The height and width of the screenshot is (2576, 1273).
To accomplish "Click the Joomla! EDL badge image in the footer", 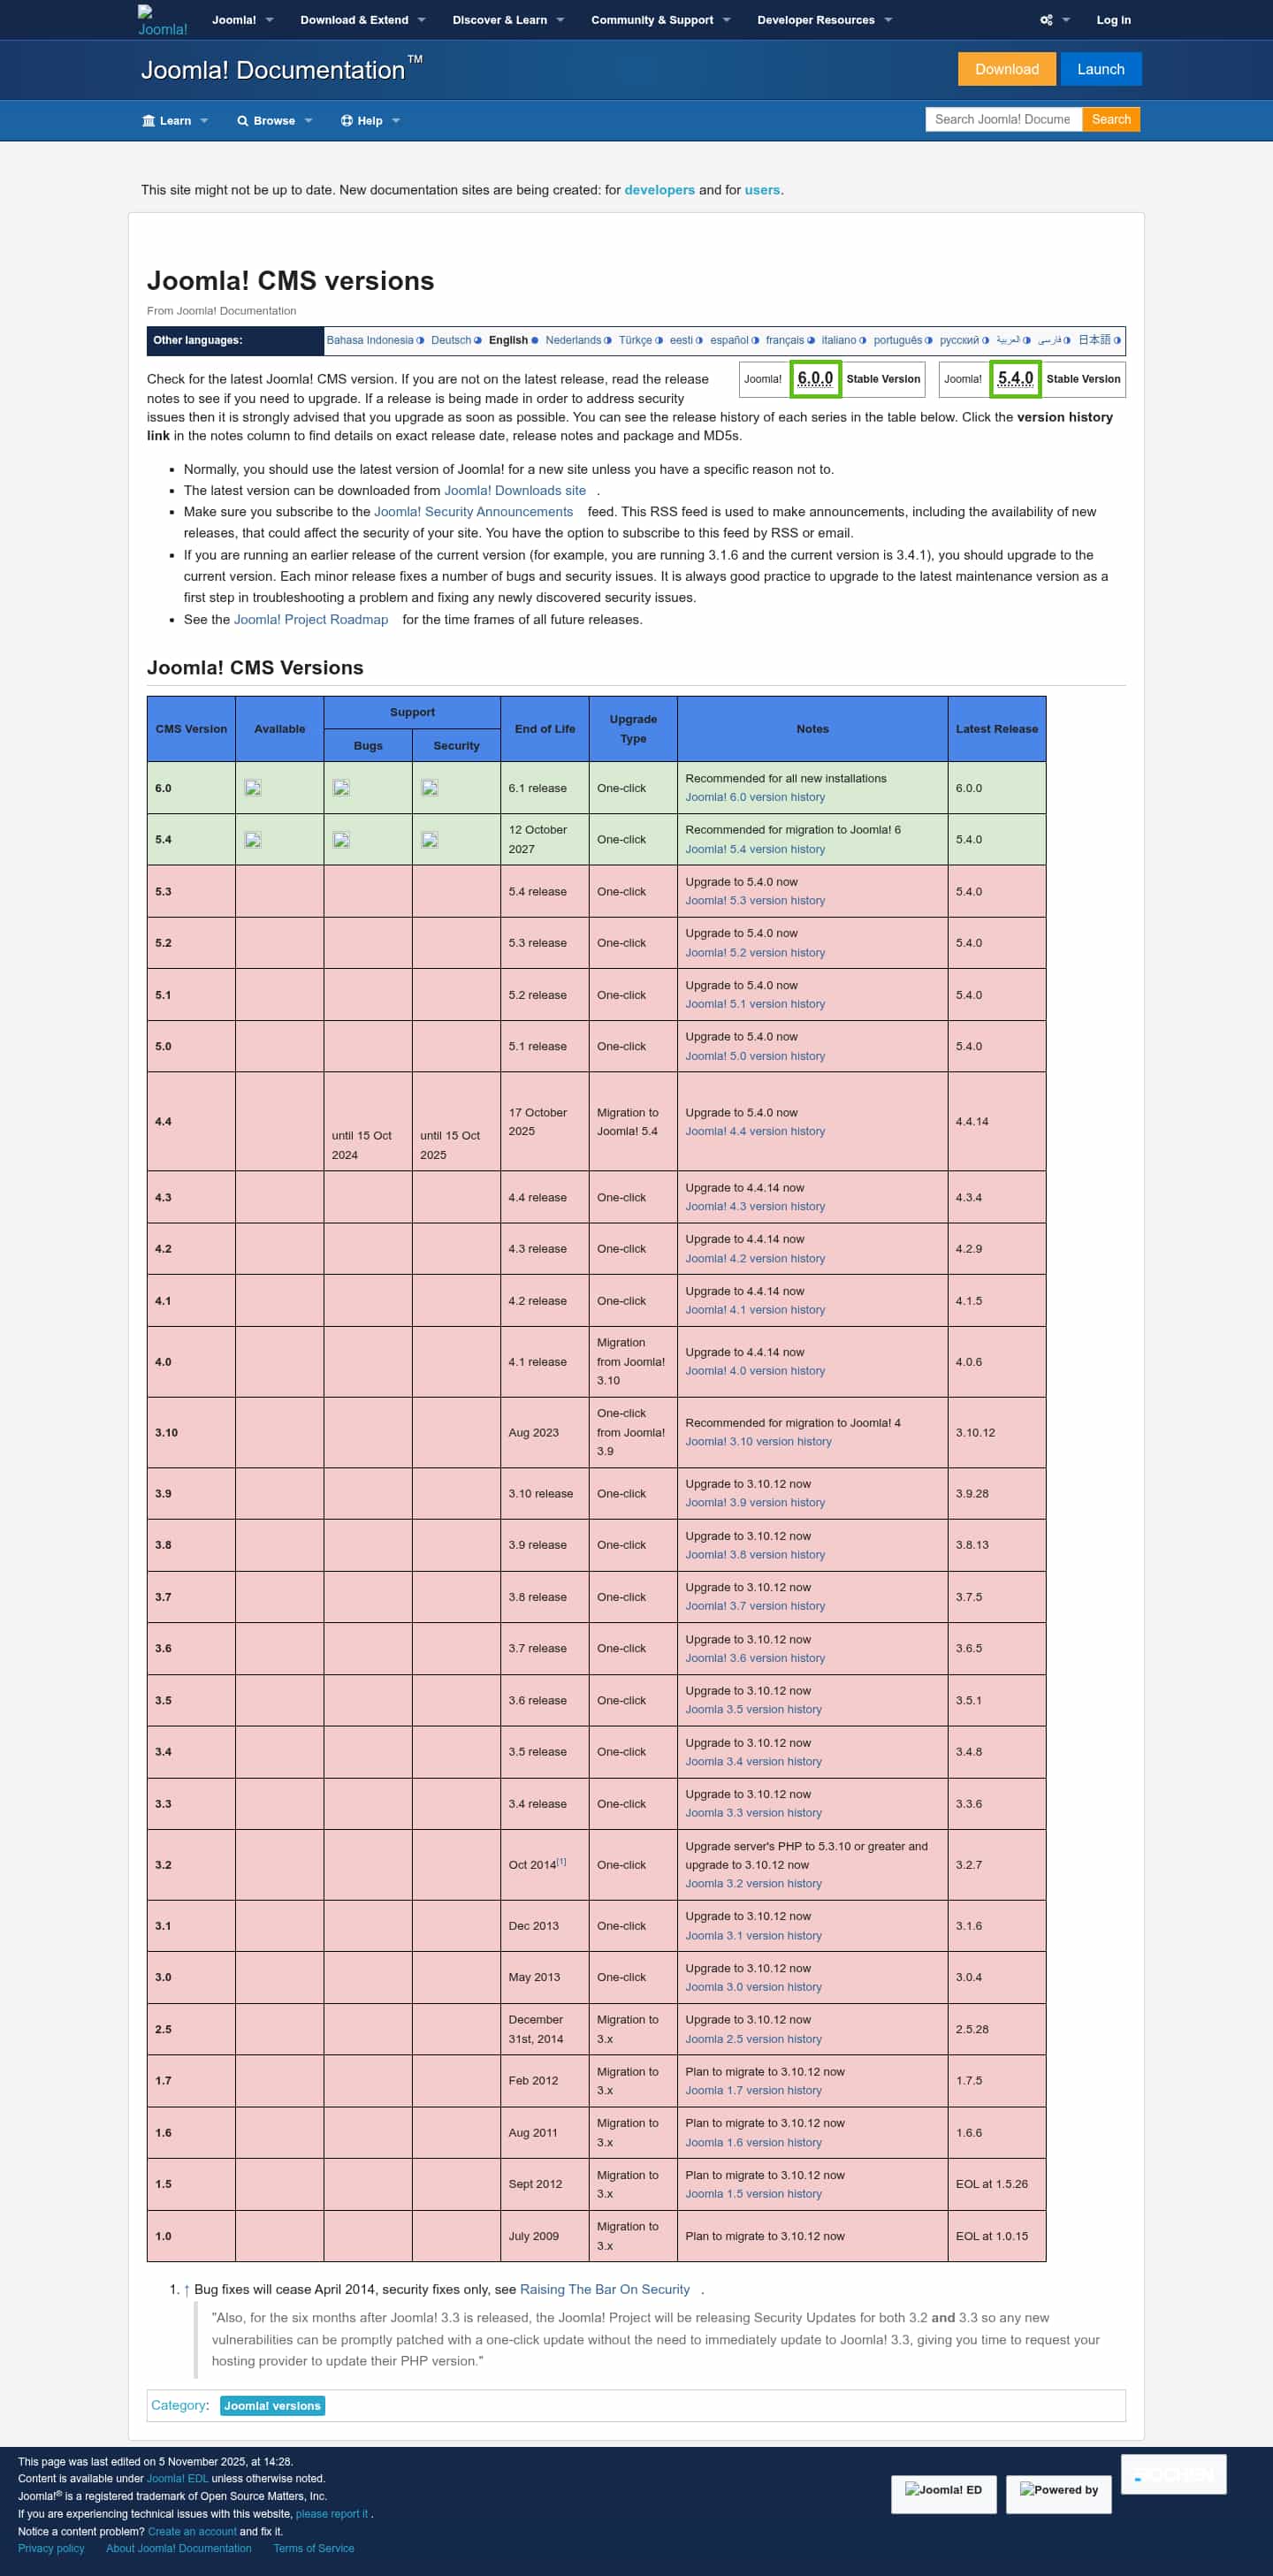I will click(x=943, y=2494).
